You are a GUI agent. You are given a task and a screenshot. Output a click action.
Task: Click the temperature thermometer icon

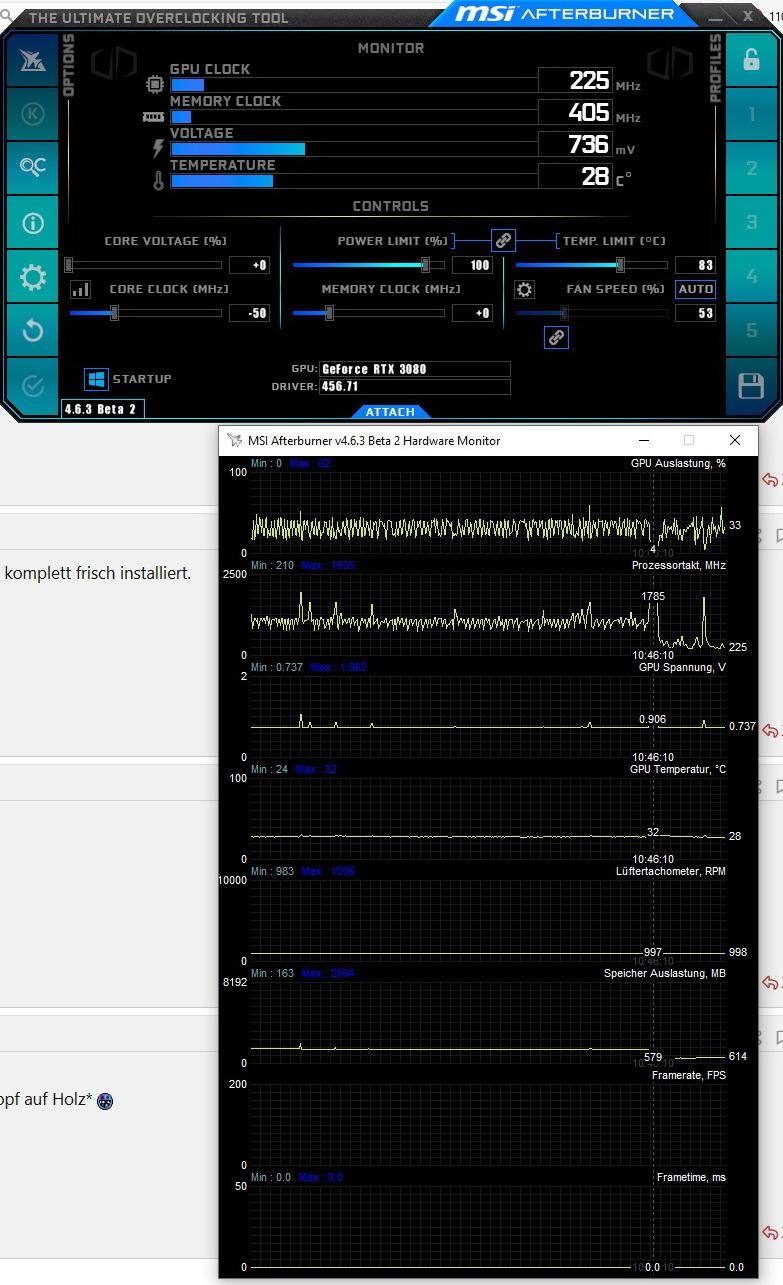tap(157, 181)
